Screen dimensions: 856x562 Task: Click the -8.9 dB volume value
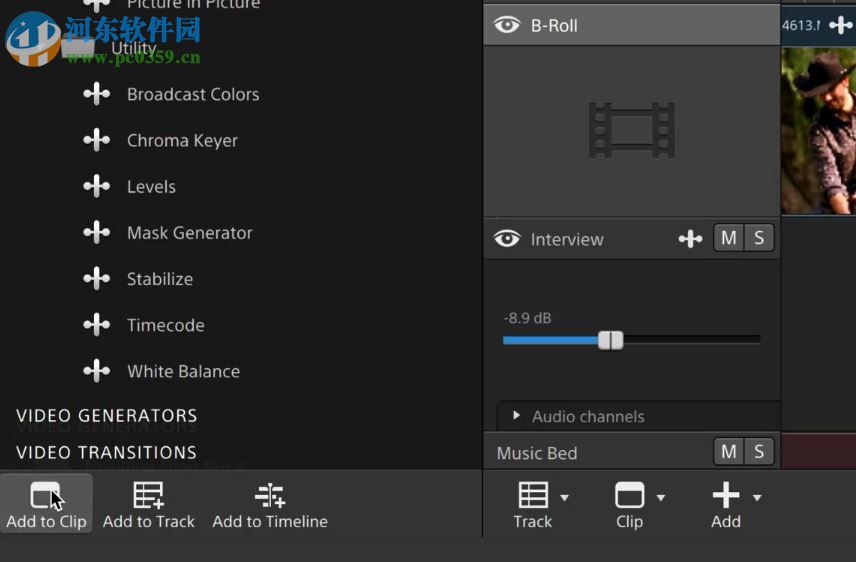[527, 318]
